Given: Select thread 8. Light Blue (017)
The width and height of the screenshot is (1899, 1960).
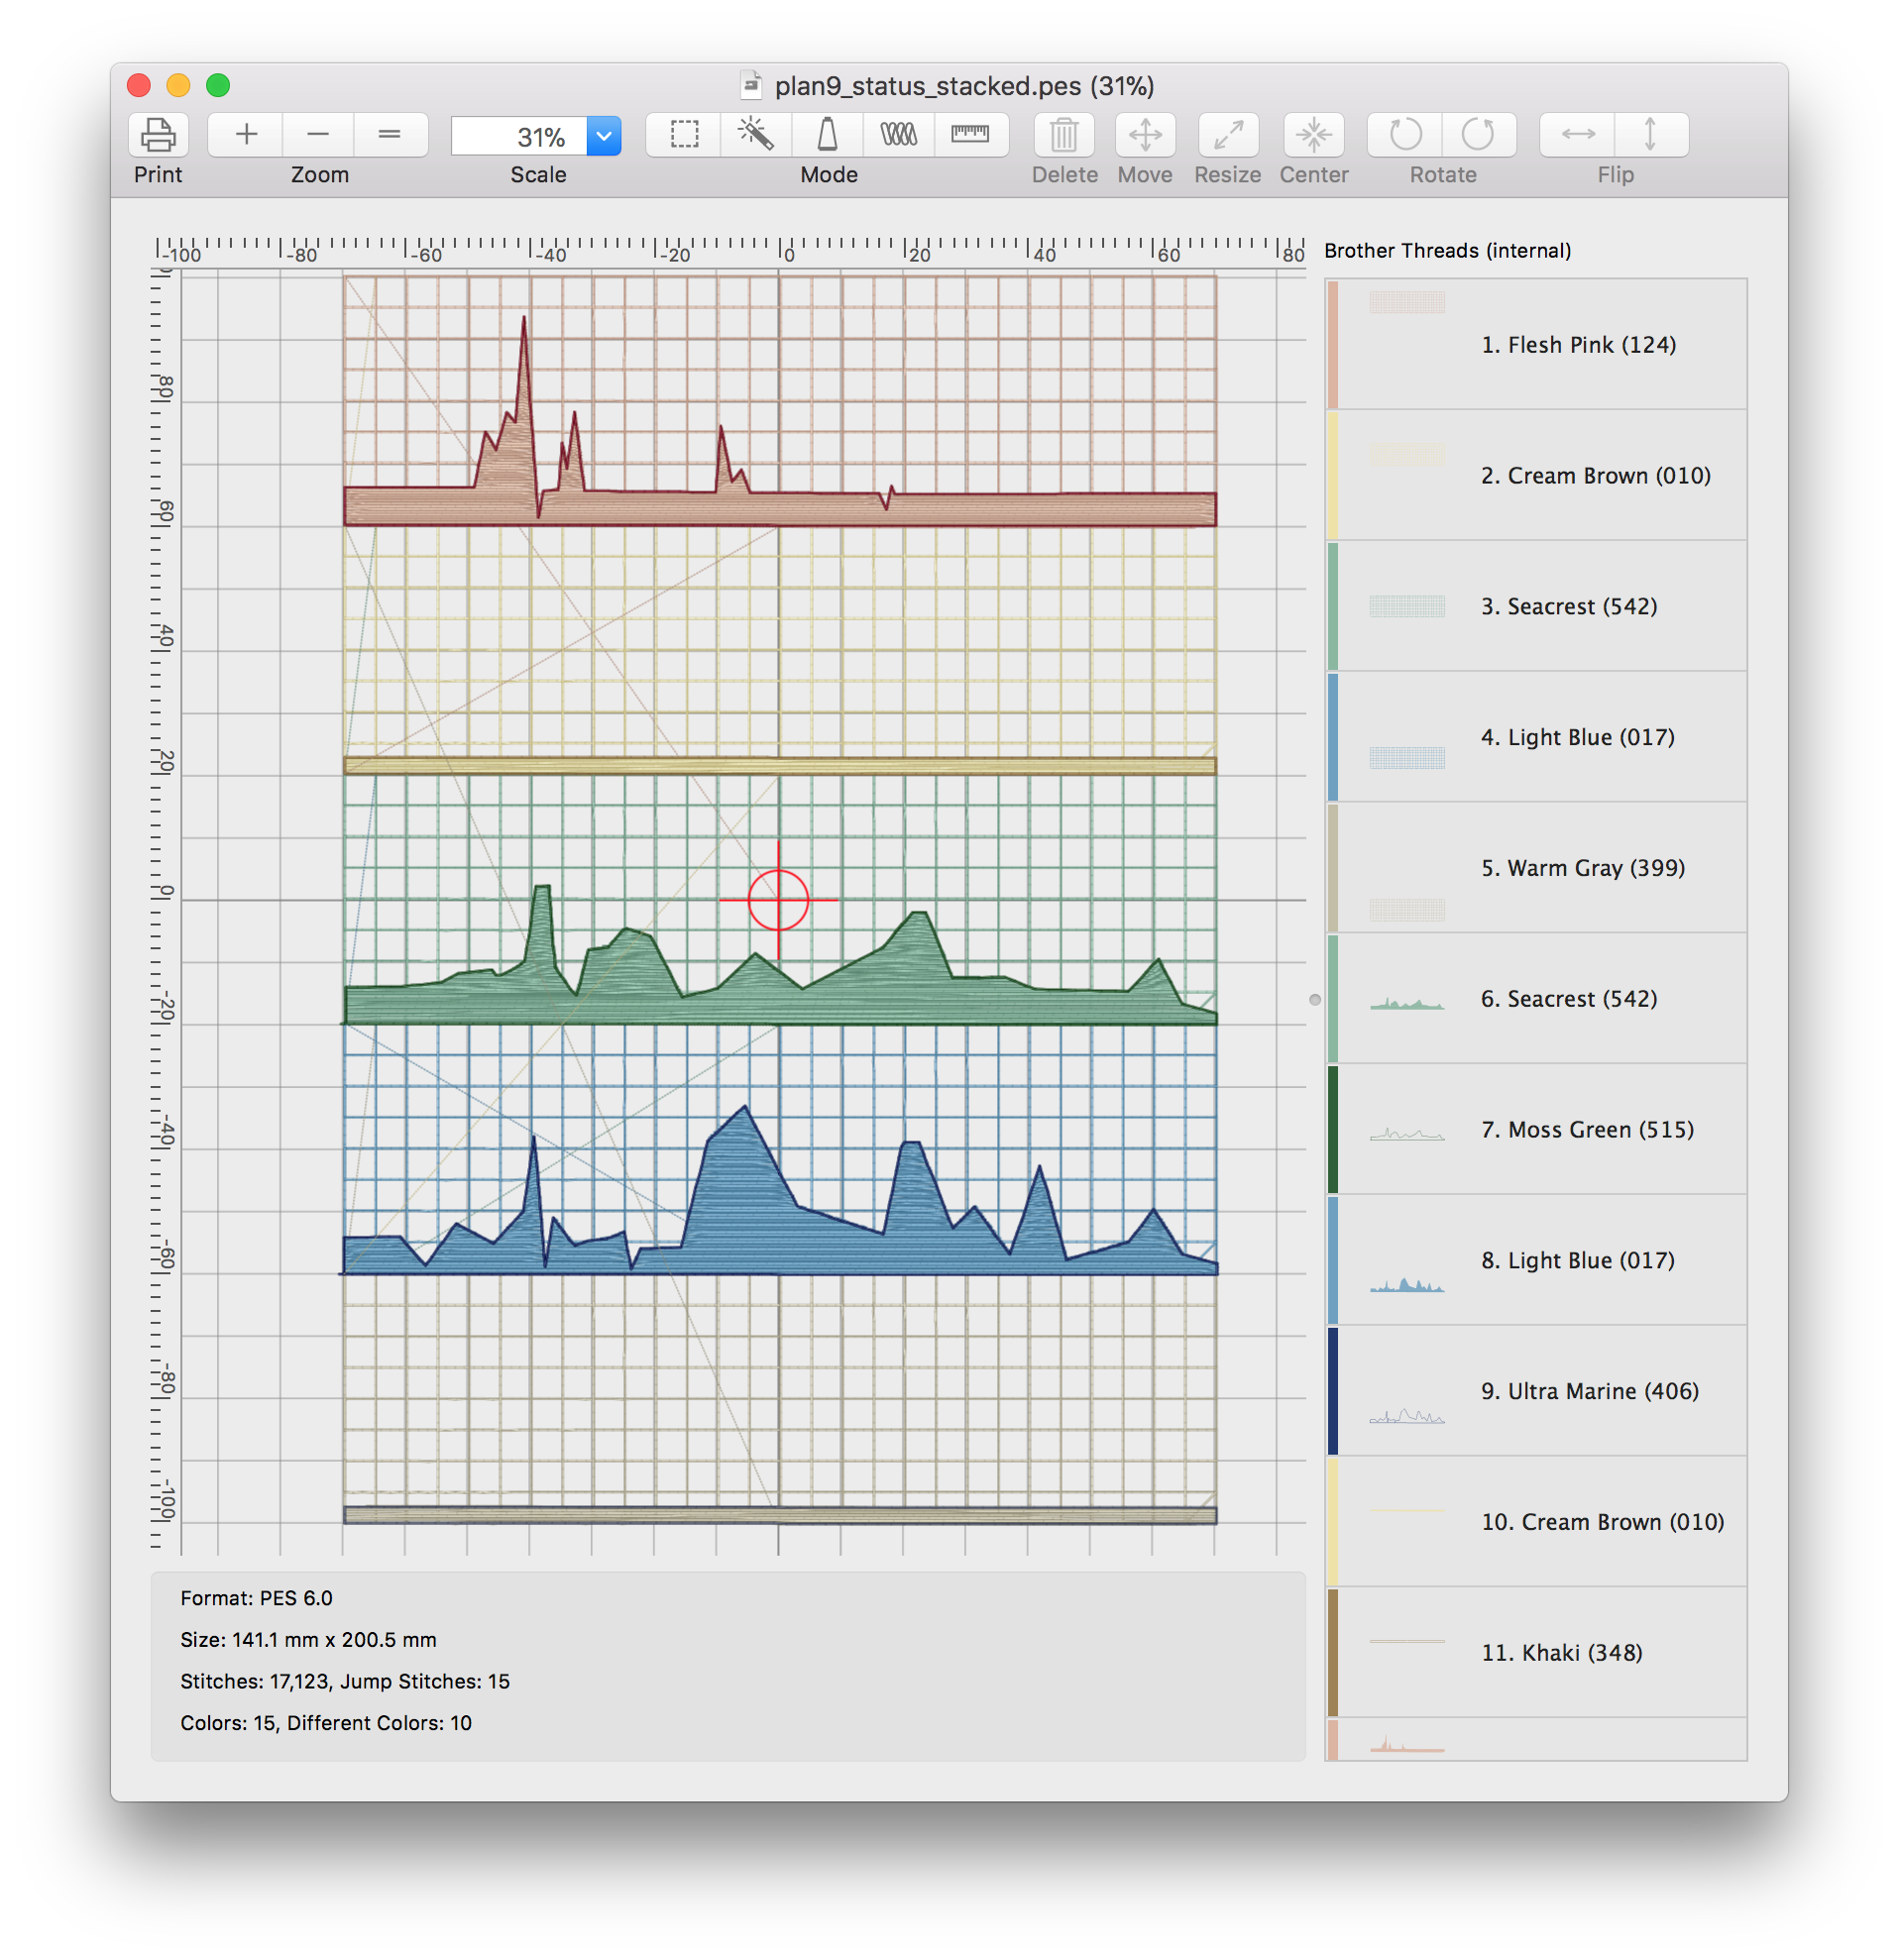Looking at the screenshot, I should 1536,1261.
